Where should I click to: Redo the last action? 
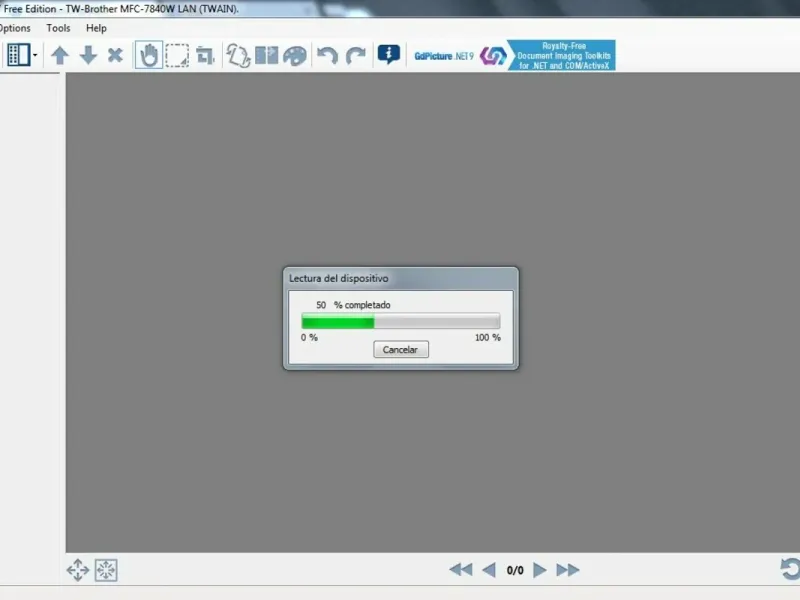[x=356, y=55]
